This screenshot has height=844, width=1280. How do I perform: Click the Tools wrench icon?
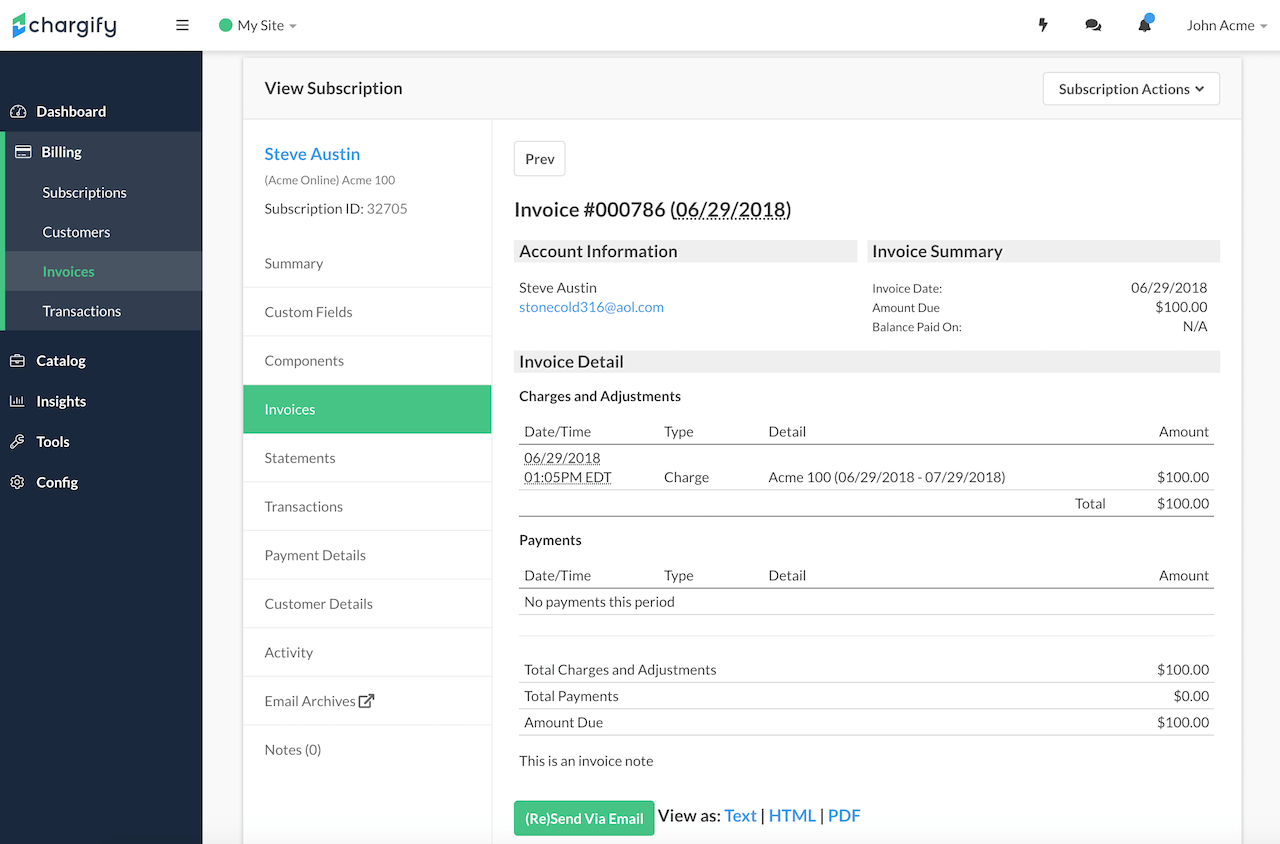click(x=17, y=442)
